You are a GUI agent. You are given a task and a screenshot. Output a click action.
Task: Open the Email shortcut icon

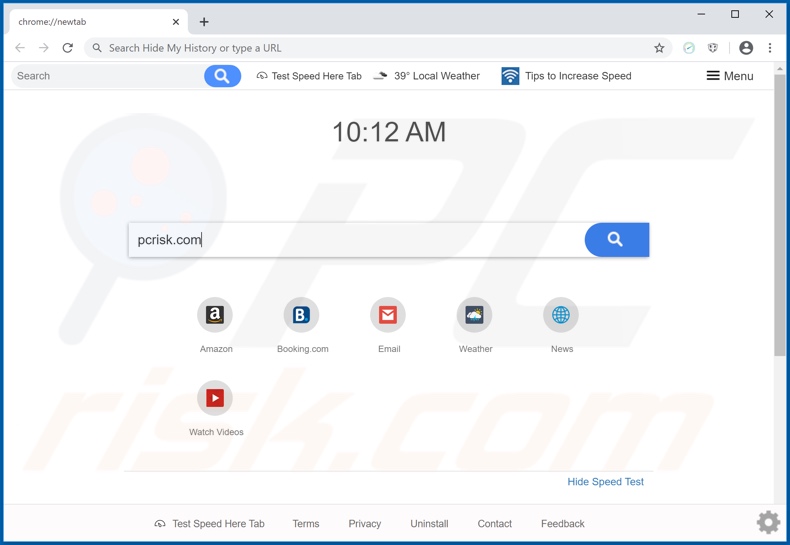click(x=388, y=315)
